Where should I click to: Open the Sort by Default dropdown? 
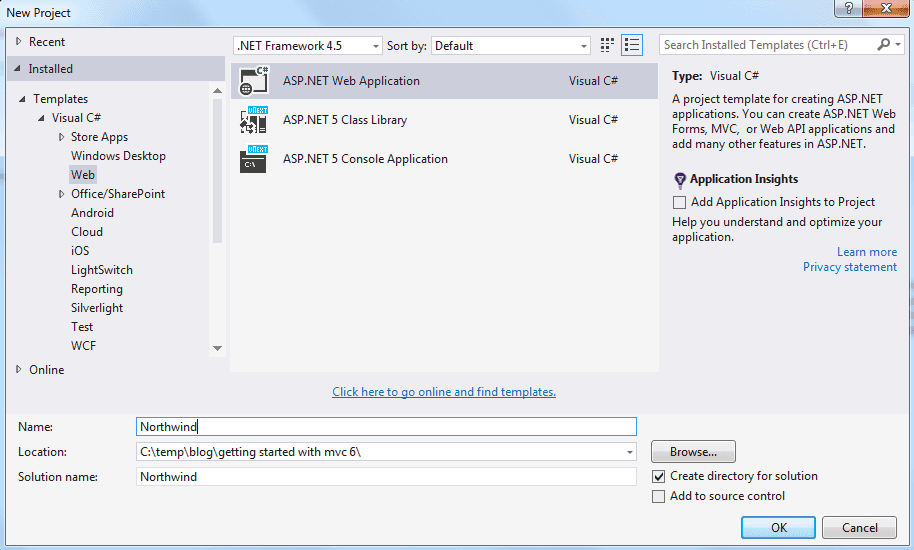pyautogui.click(x=511, y=46)
